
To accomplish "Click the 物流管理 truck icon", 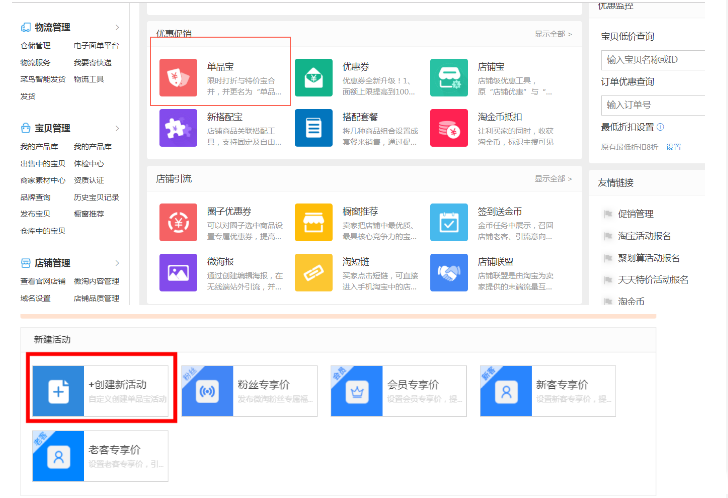I will tap(26, 27).
